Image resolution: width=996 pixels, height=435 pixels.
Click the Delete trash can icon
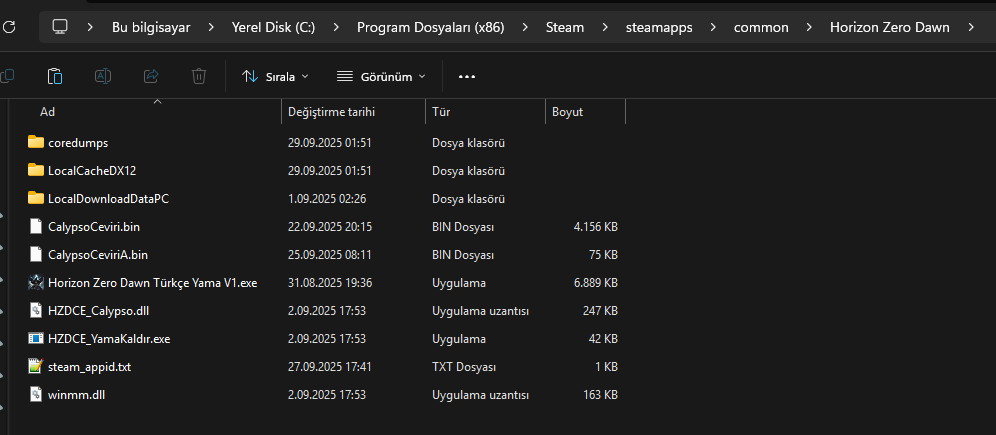tap(199, 76)
